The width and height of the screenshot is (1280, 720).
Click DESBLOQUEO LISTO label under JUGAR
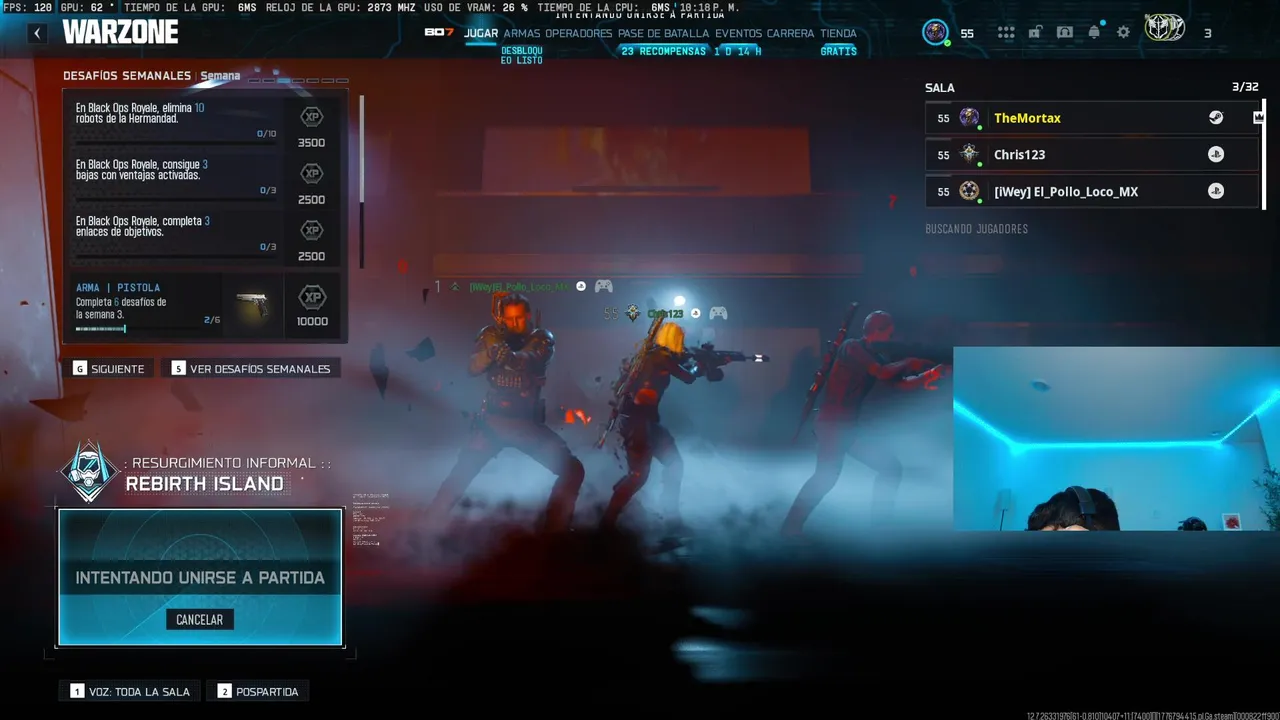click(x=522, y=55)
